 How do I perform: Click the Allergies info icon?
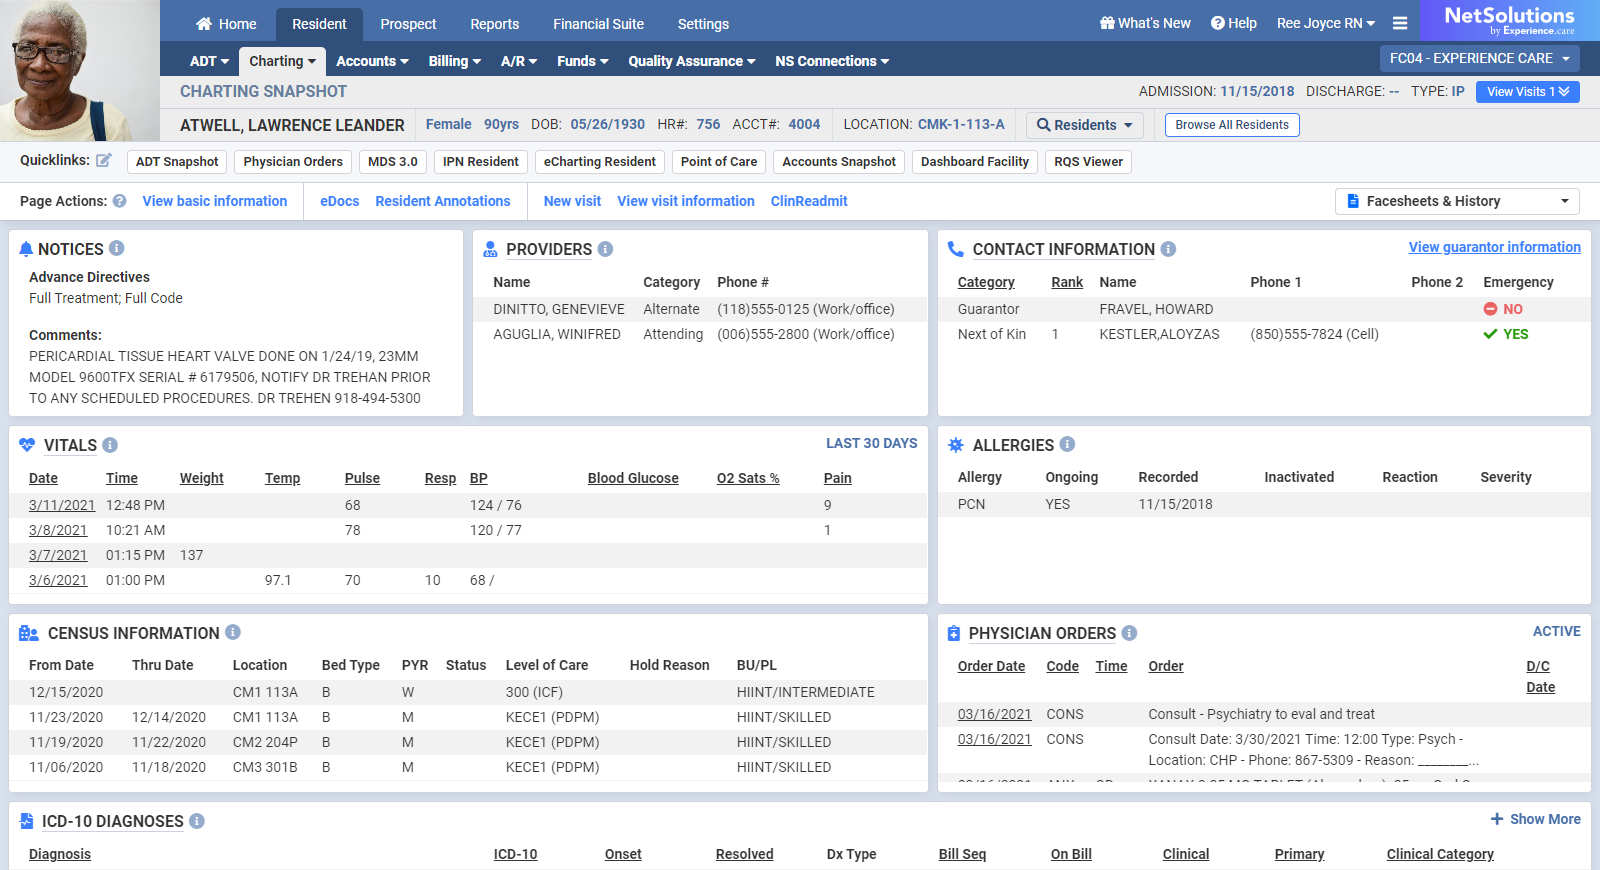(1067, 444)
